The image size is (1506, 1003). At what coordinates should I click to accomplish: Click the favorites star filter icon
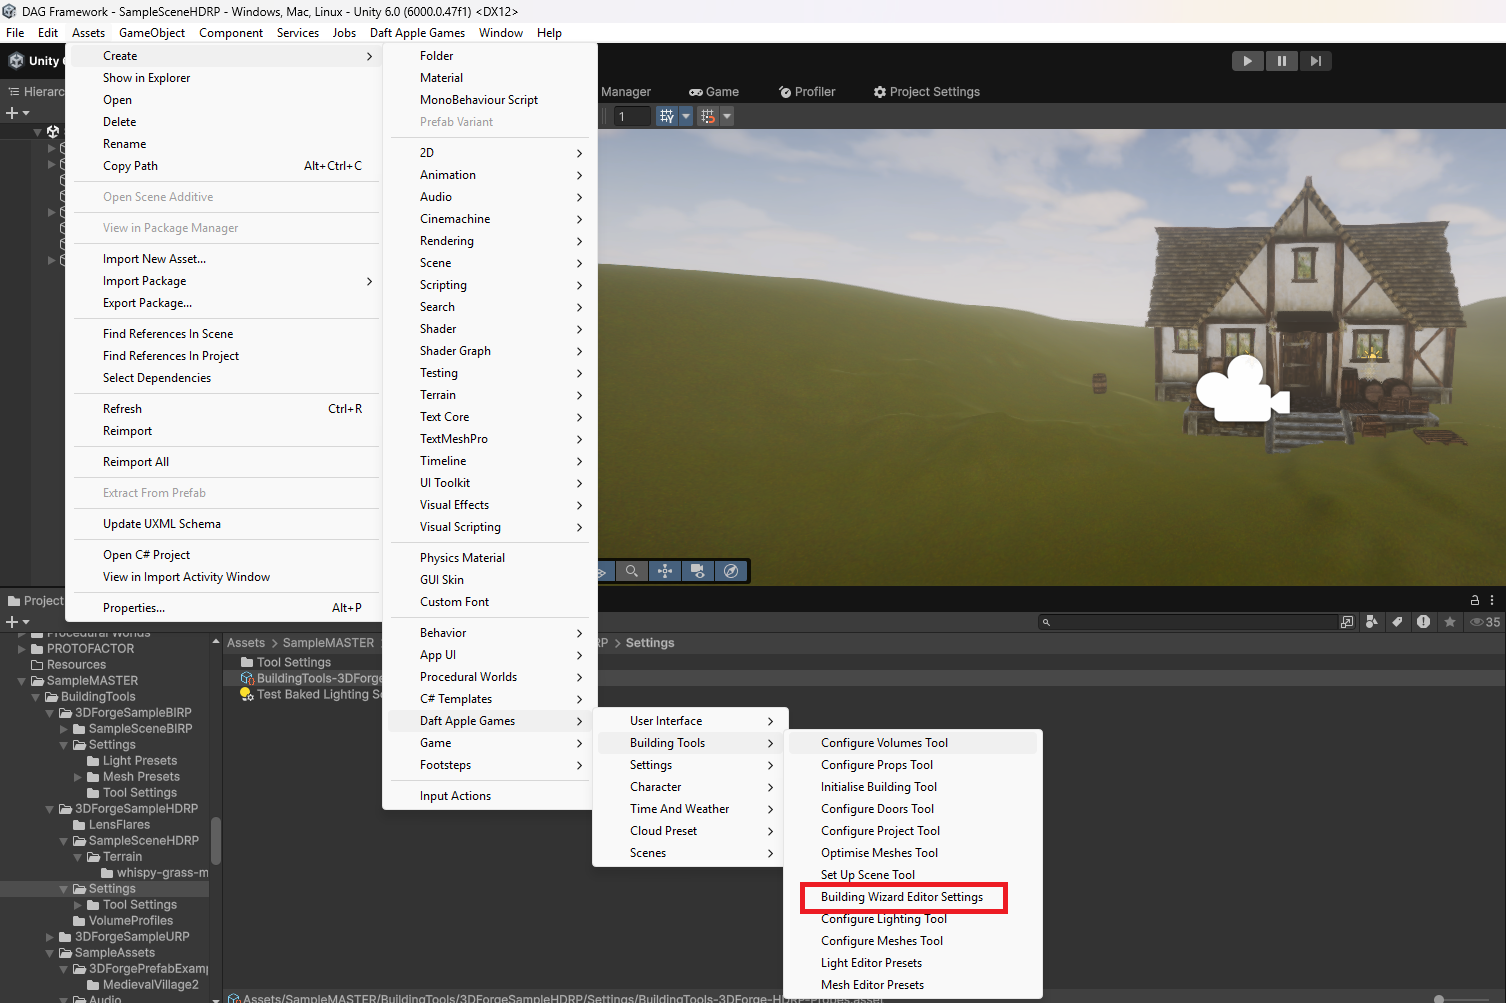pyautogui.click(x=1450, y=622)
